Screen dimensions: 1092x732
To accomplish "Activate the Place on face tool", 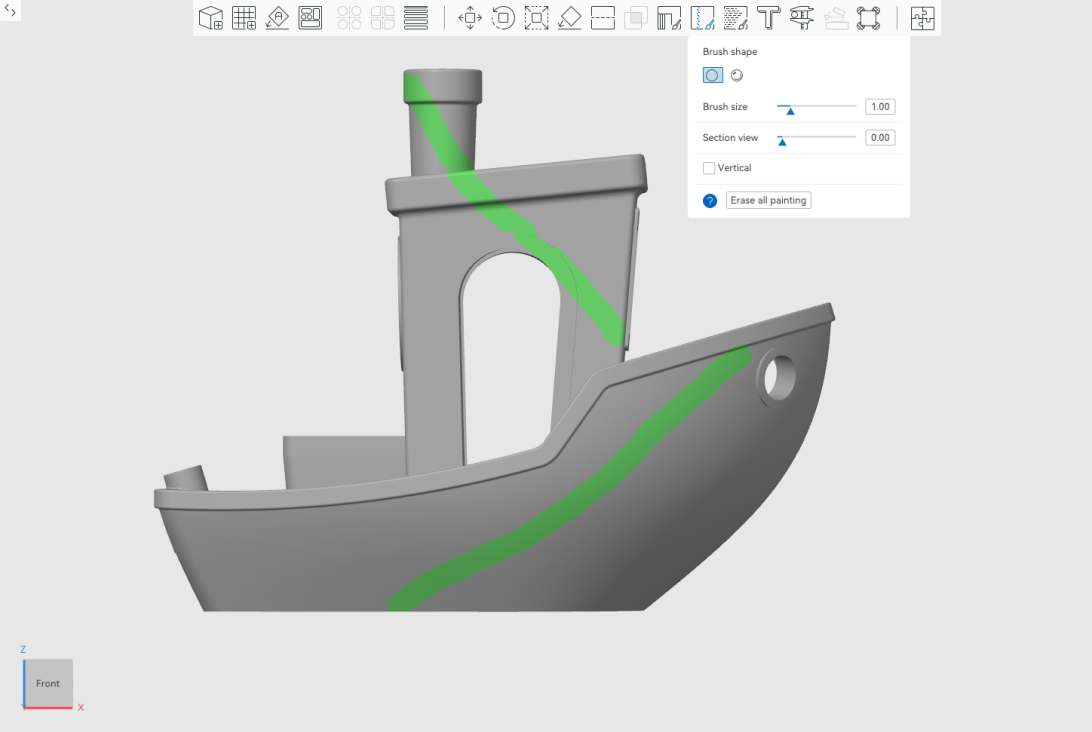I will point(570,17).
